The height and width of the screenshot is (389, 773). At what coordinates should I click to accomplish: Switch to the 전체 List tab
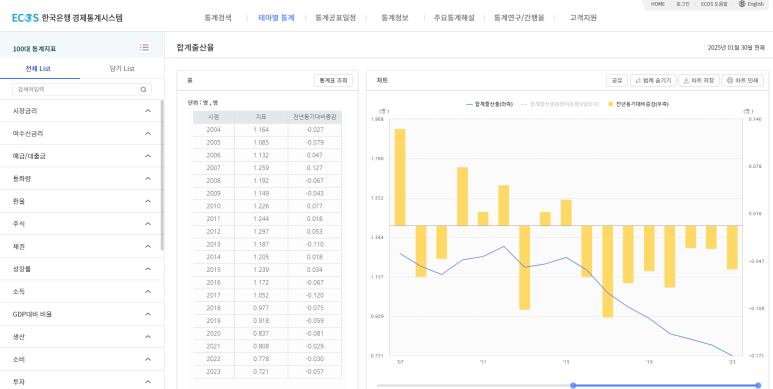(x=38, y=69)
